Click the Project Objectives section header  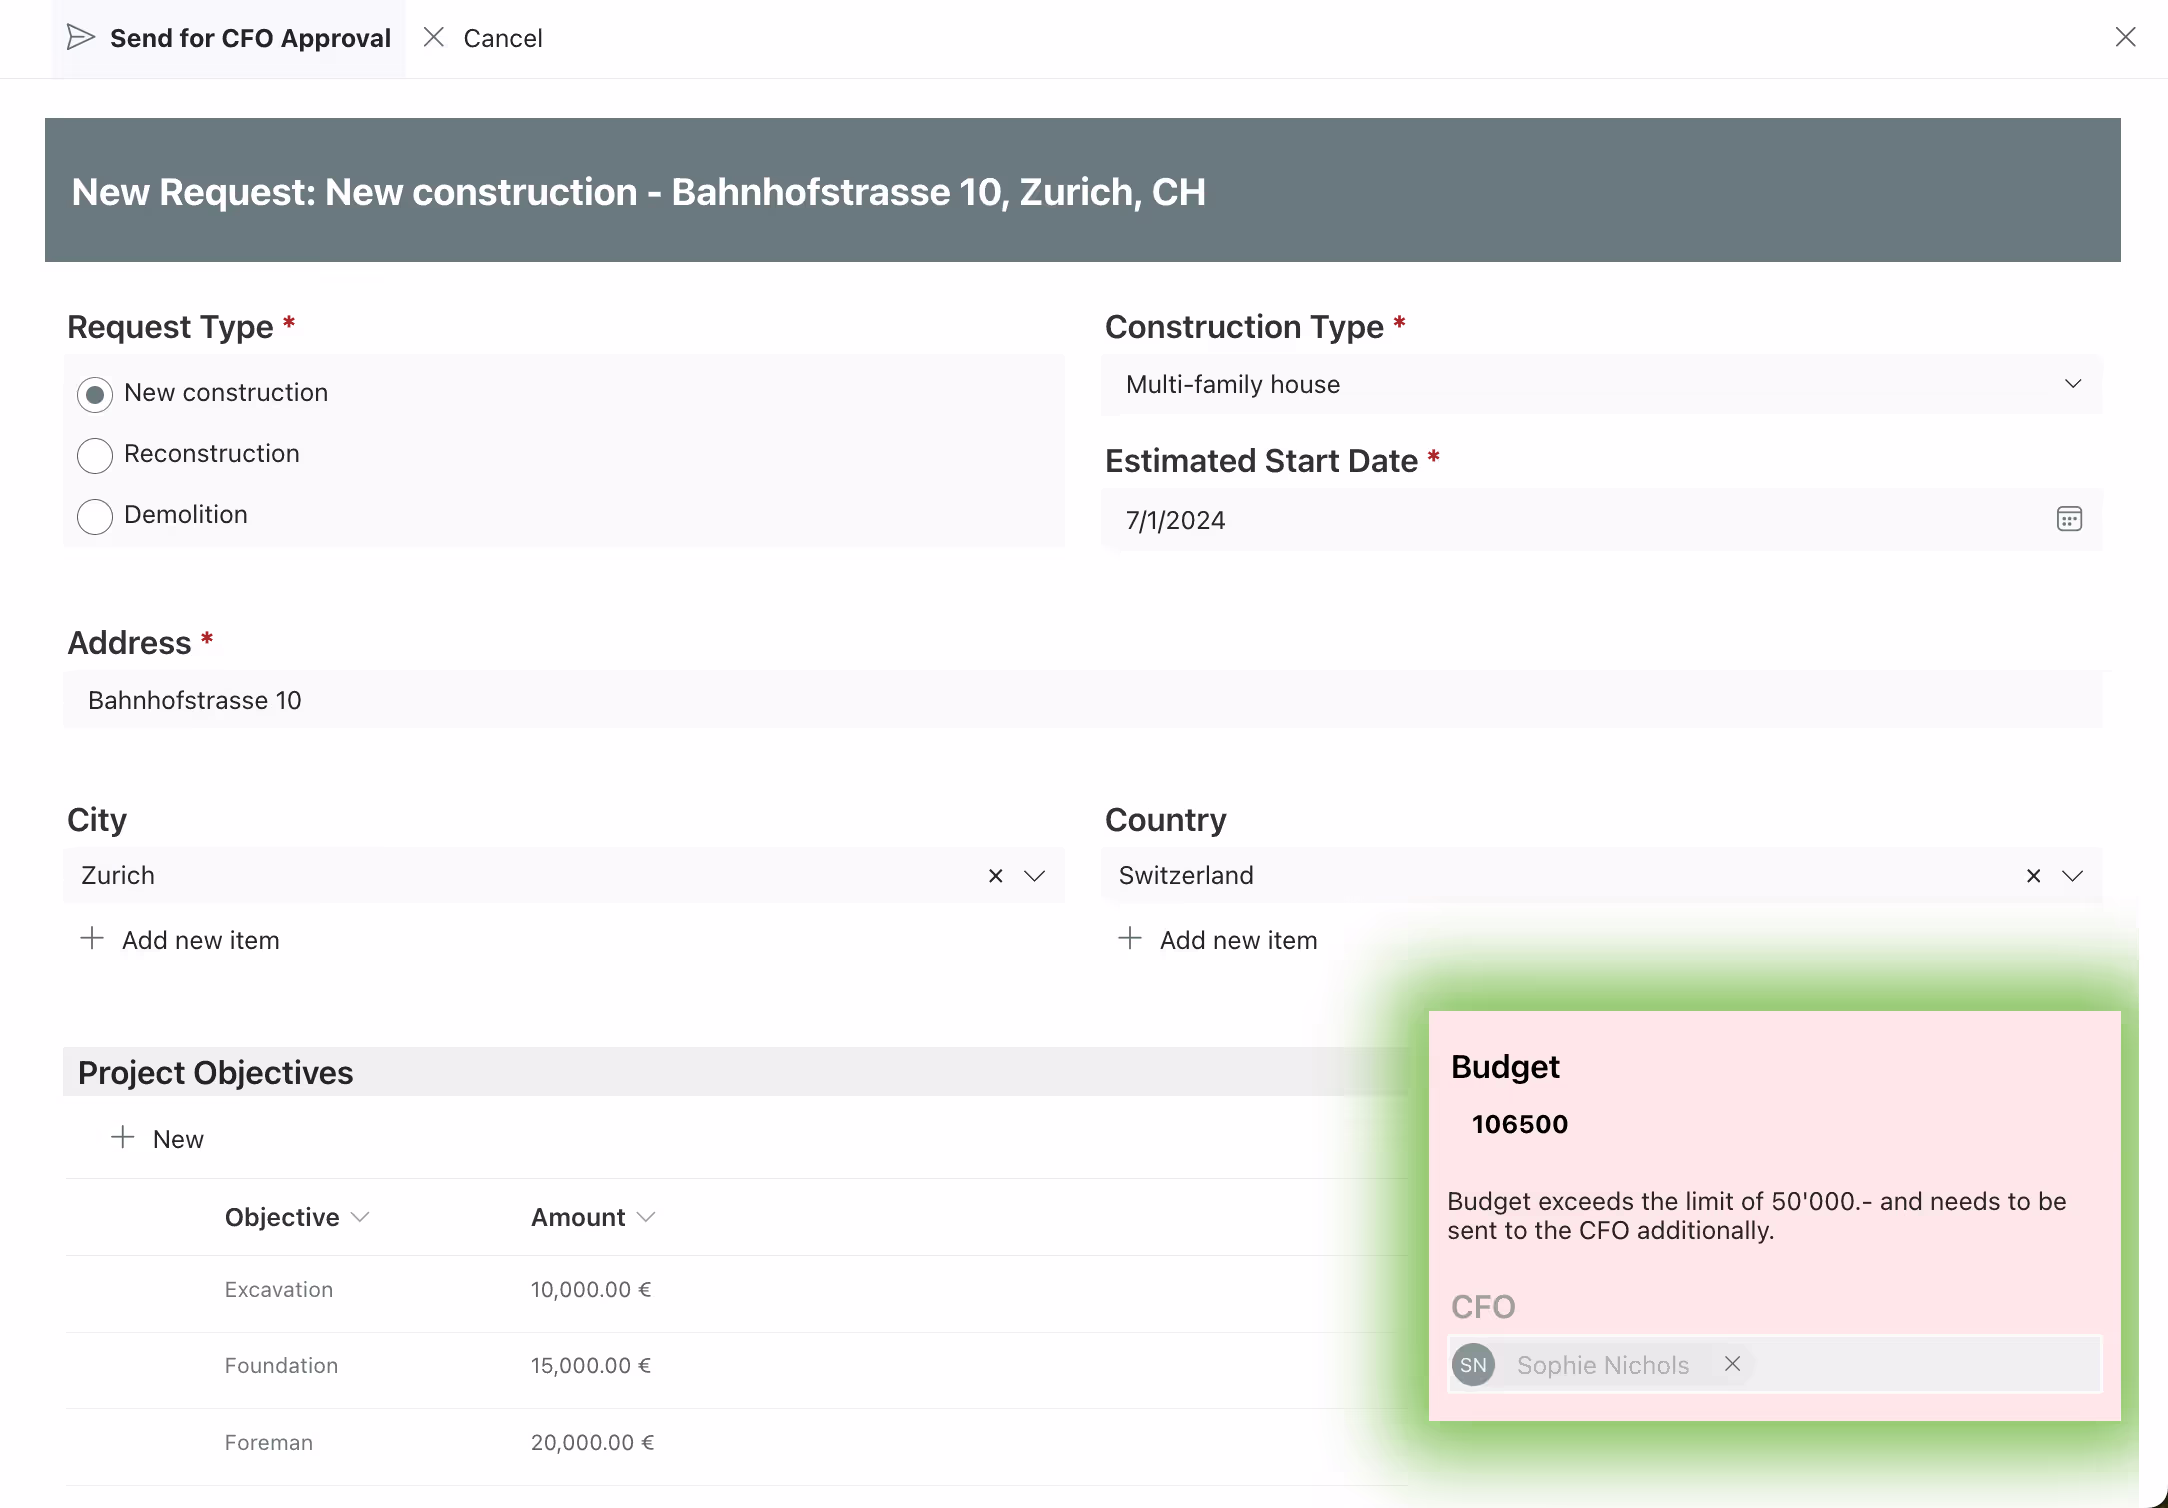(736, 1072)
